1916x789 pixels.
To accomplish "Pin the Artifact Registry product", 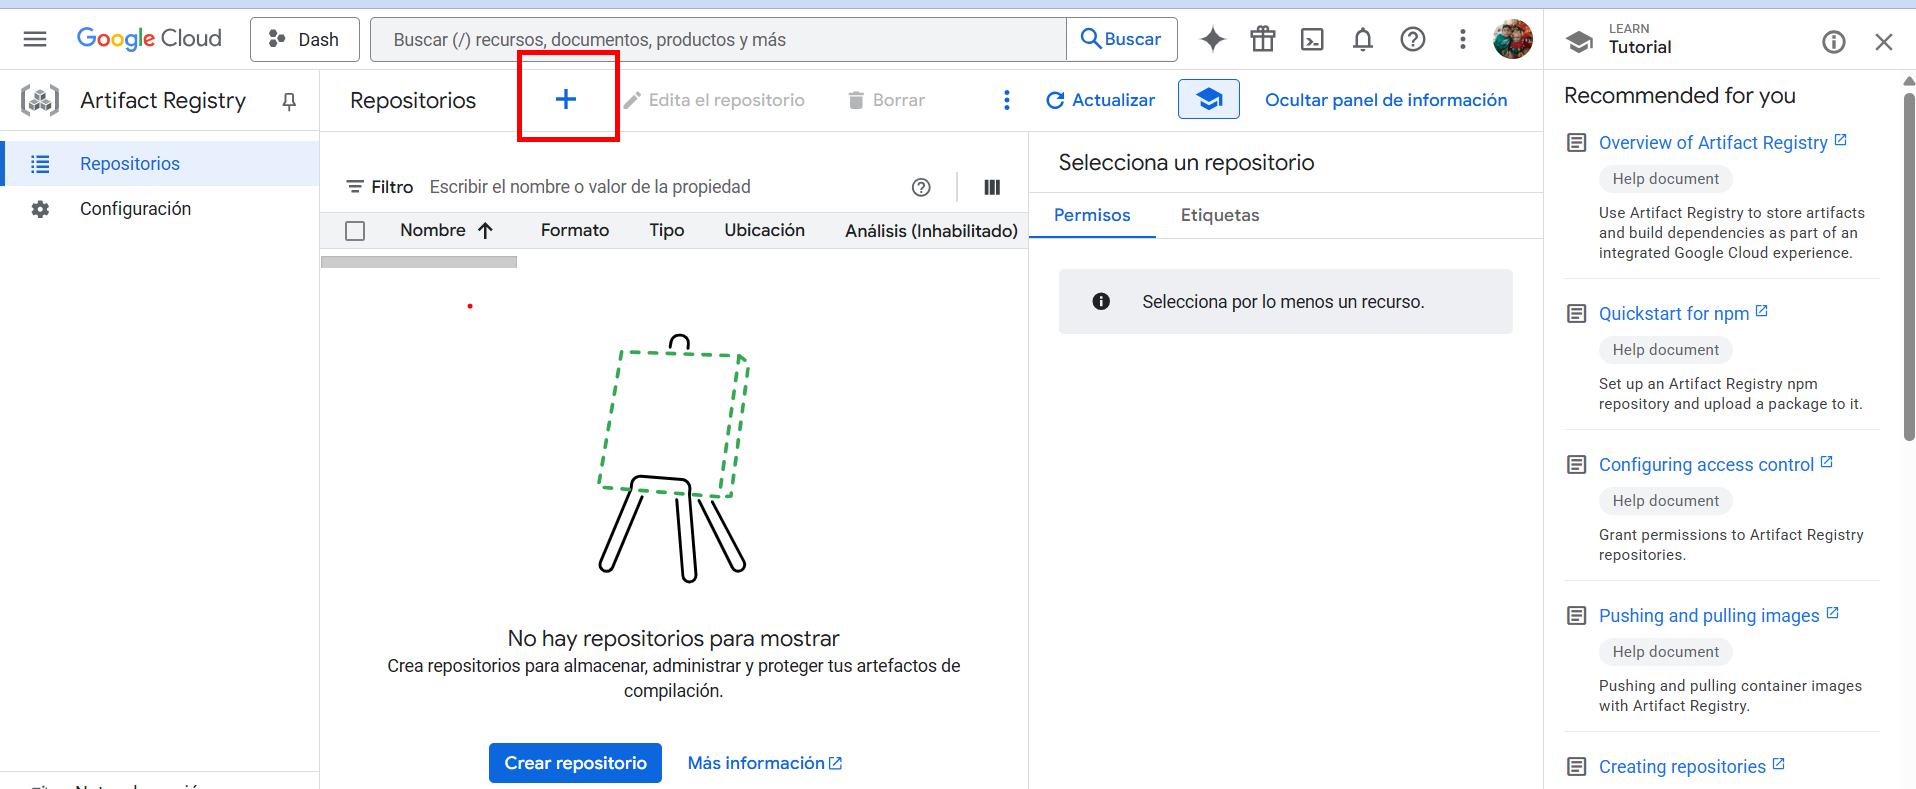I will point(289,101).
